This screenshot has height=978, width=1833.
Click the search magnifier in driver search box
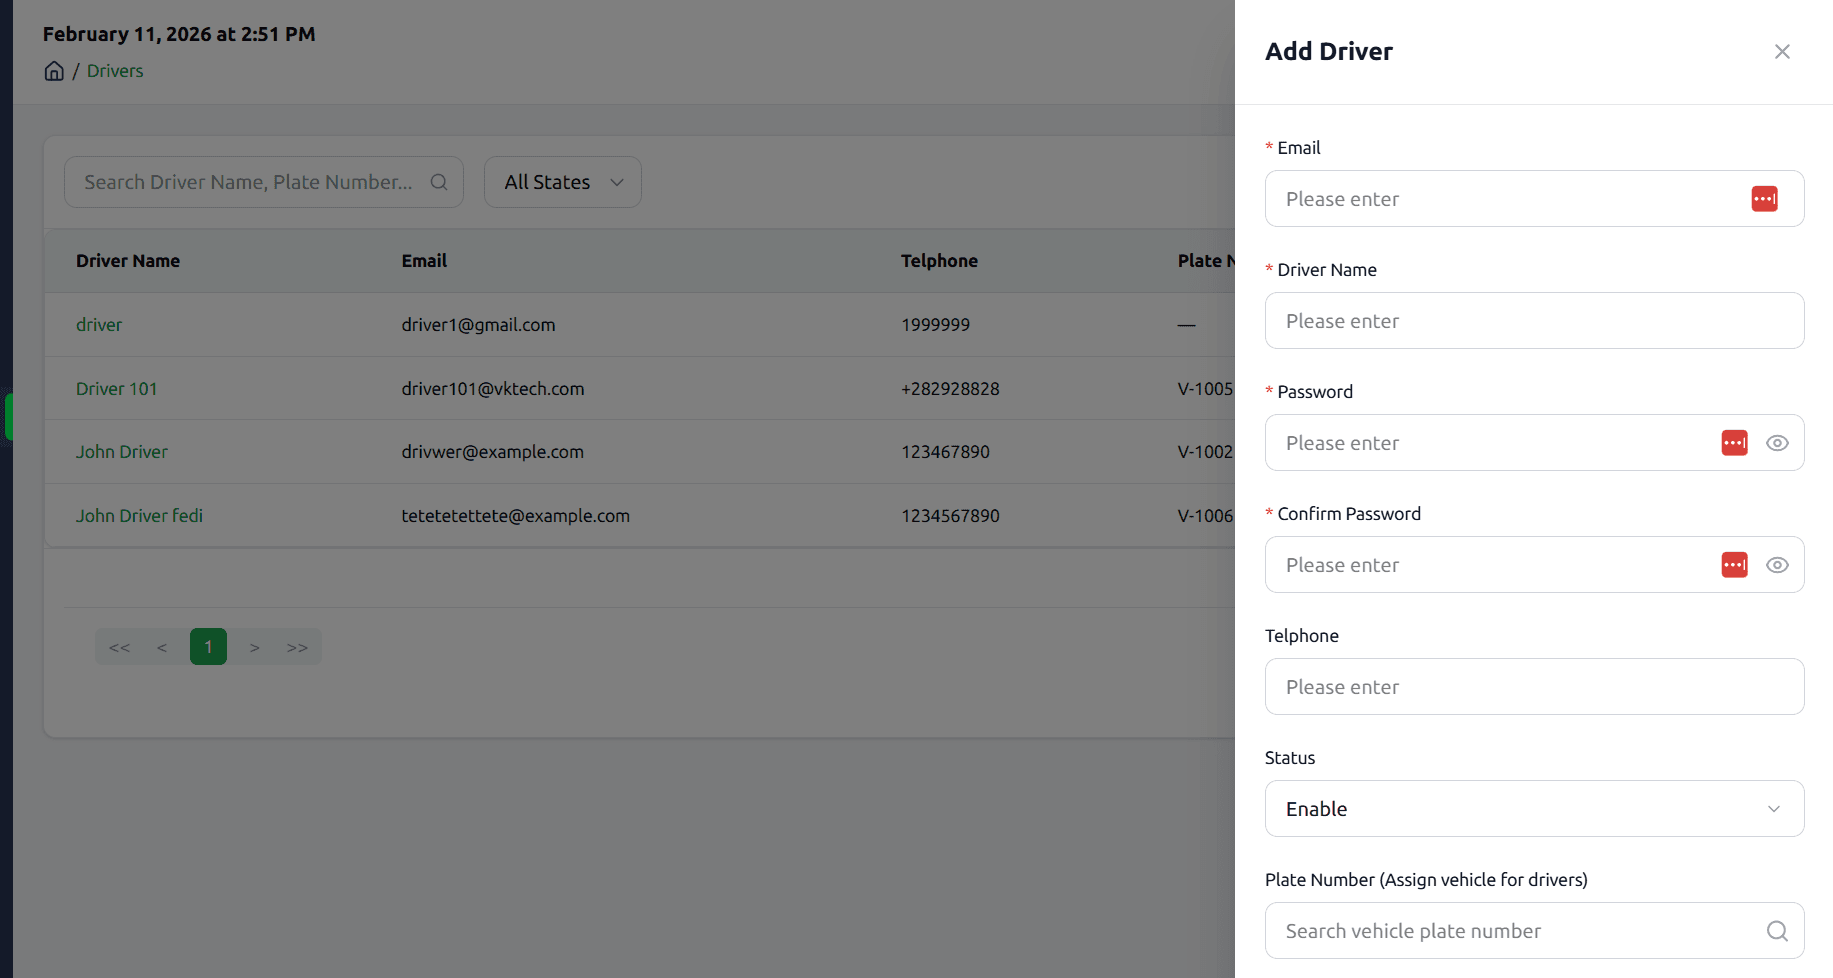coord(438,182)
